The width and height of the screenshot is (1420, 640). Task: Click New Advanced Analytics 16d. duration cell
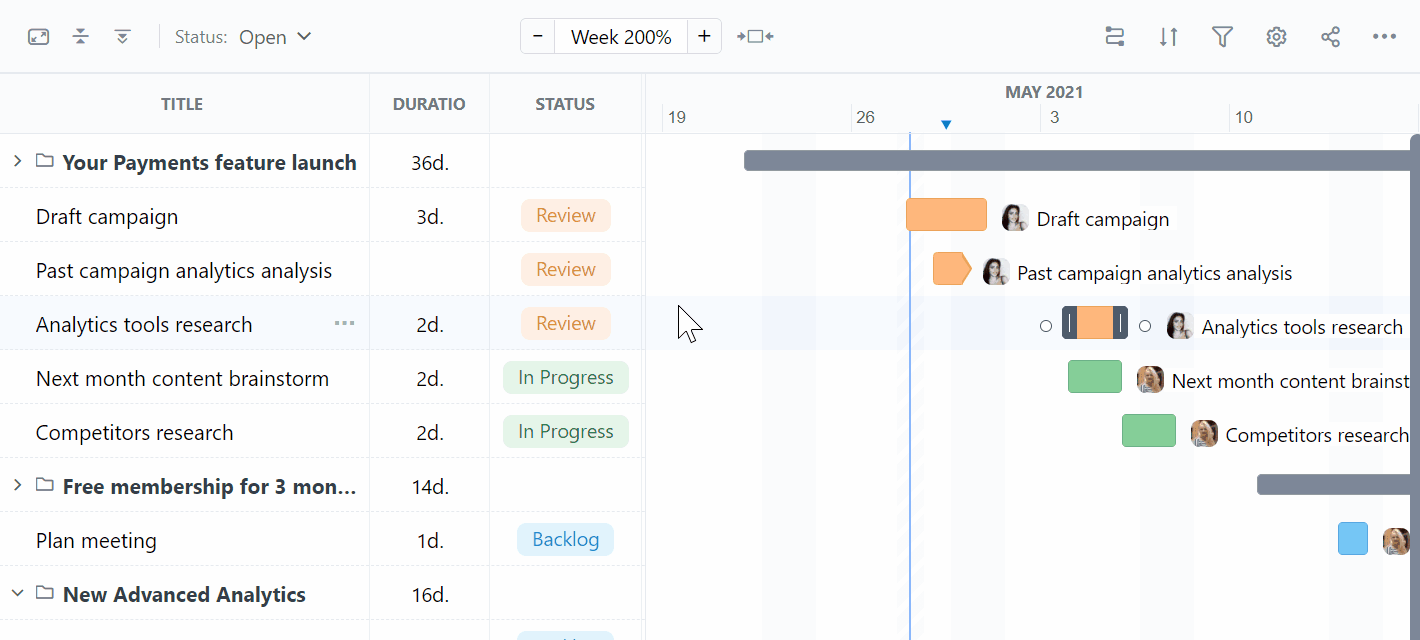point(430,595)
